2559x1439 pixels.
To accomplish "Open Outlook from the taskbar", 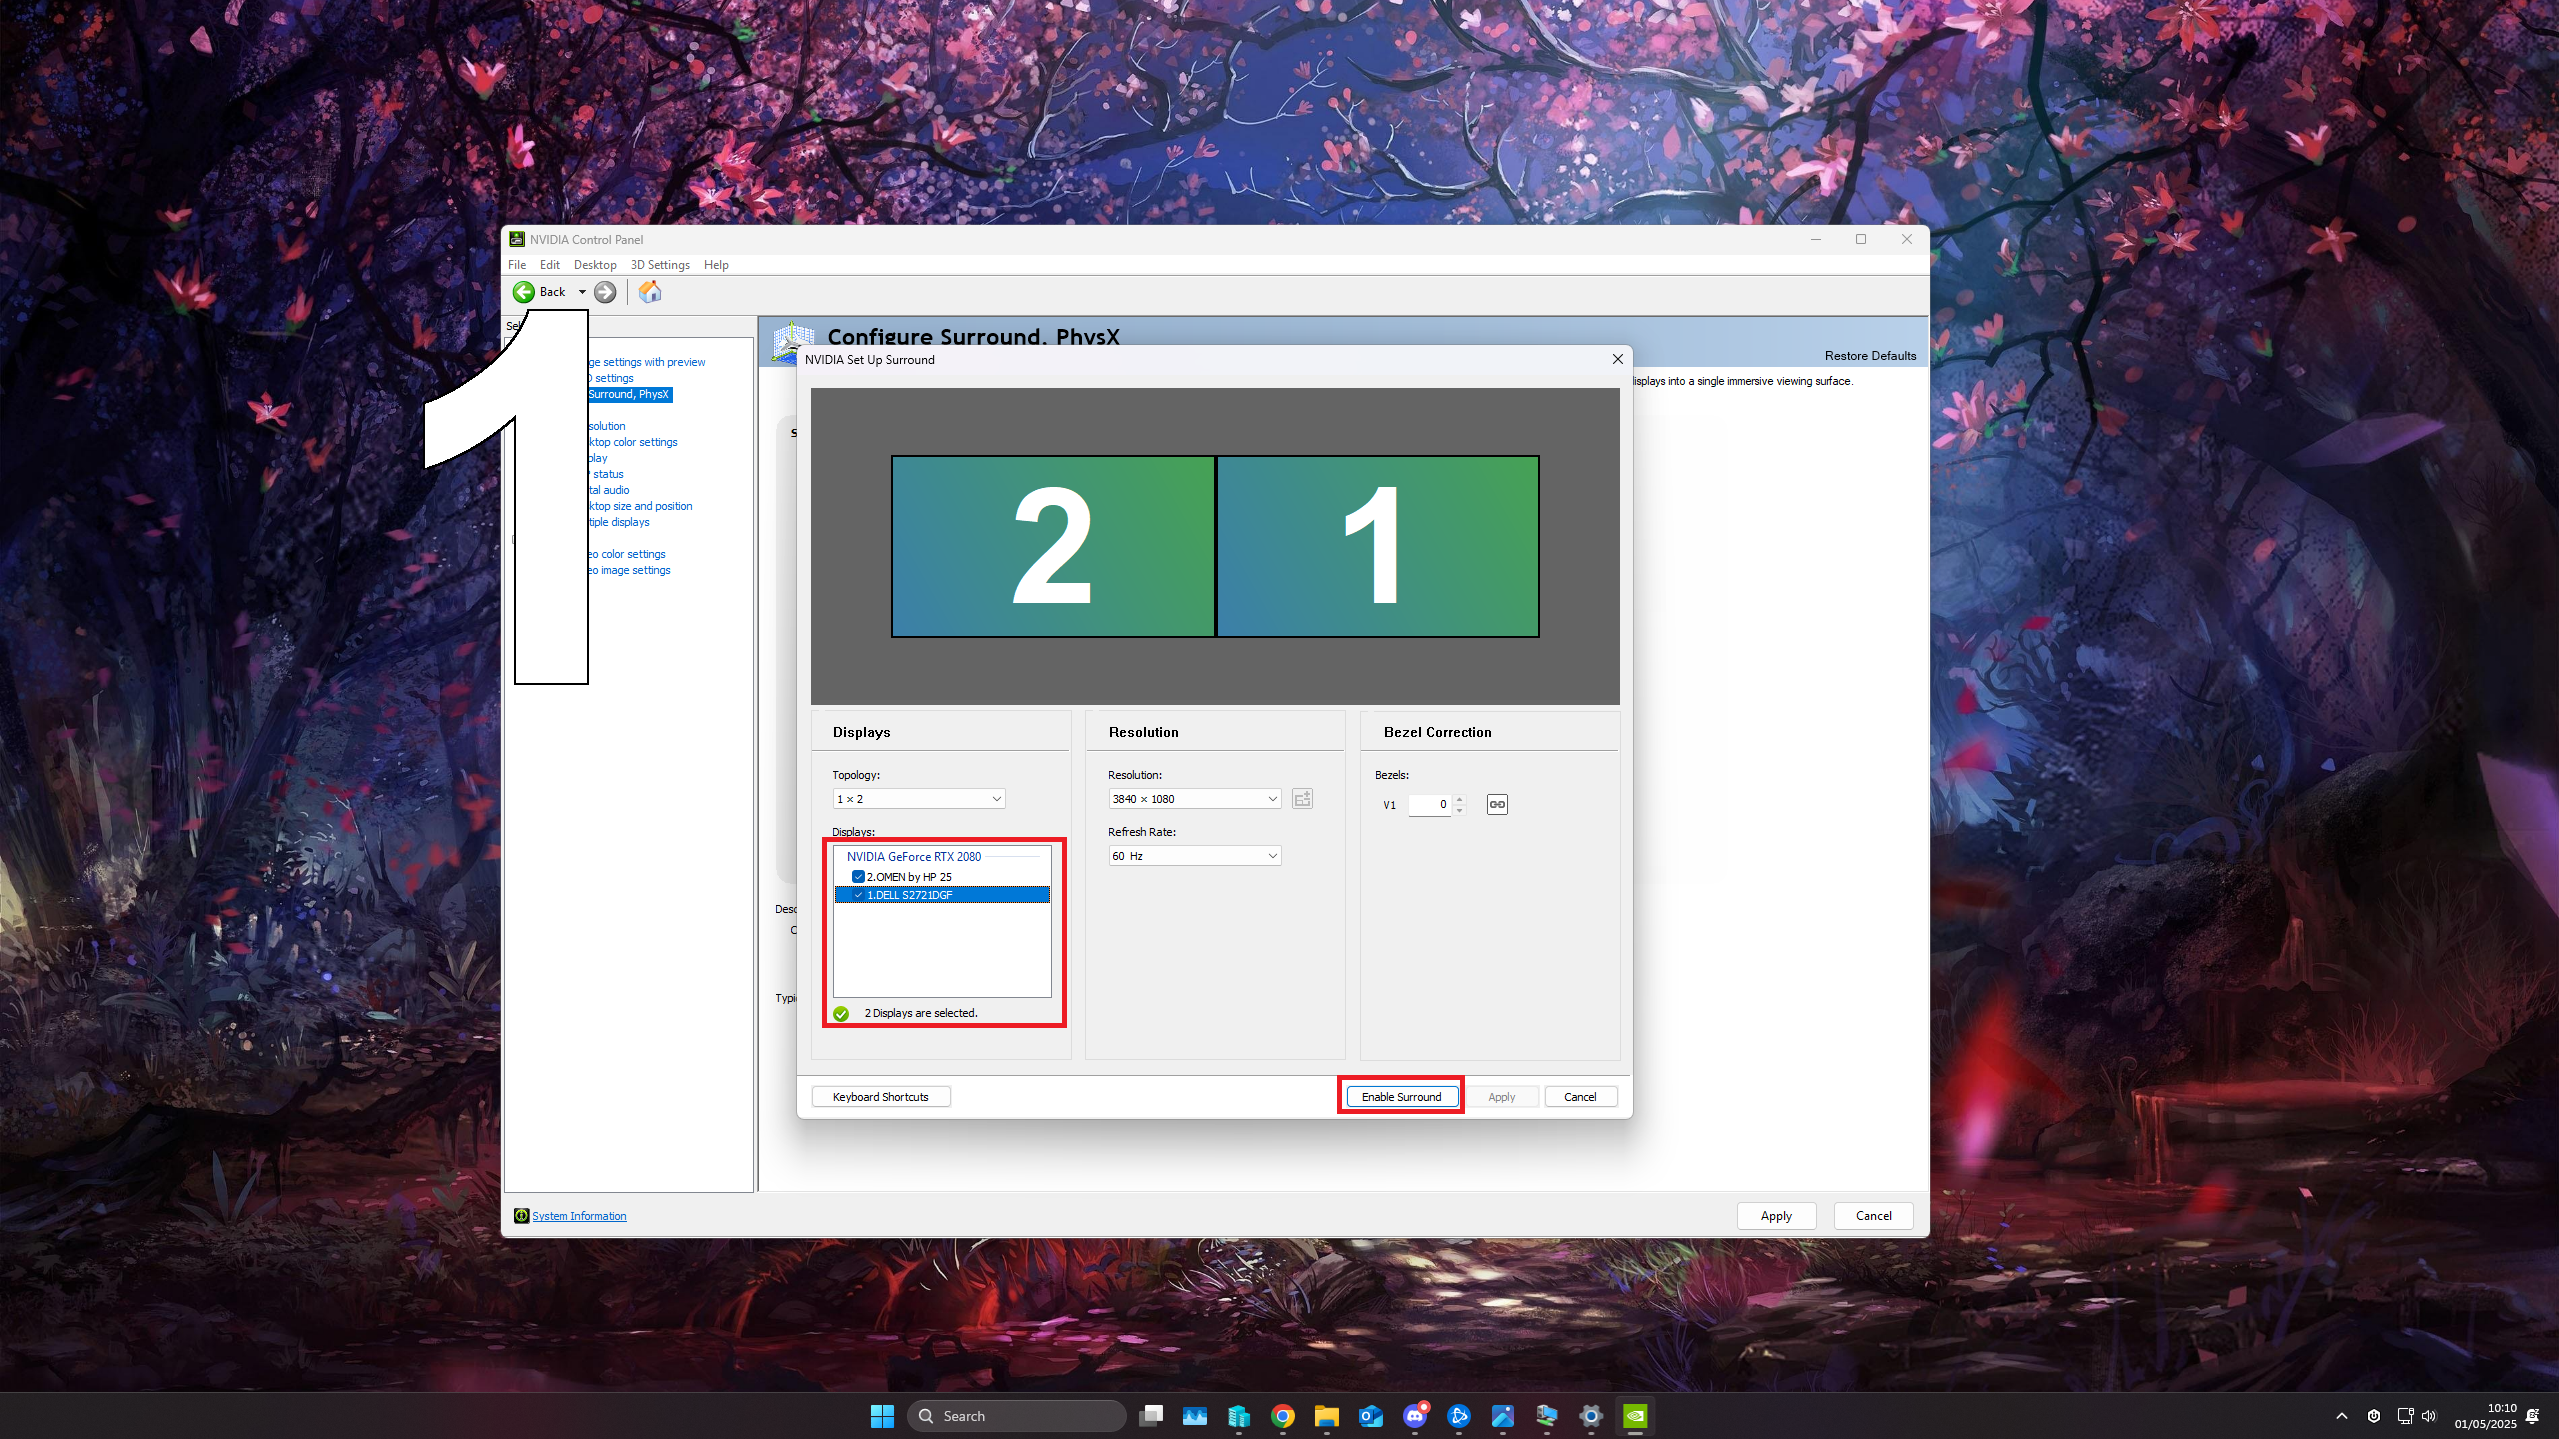I will [1371, 1416].
